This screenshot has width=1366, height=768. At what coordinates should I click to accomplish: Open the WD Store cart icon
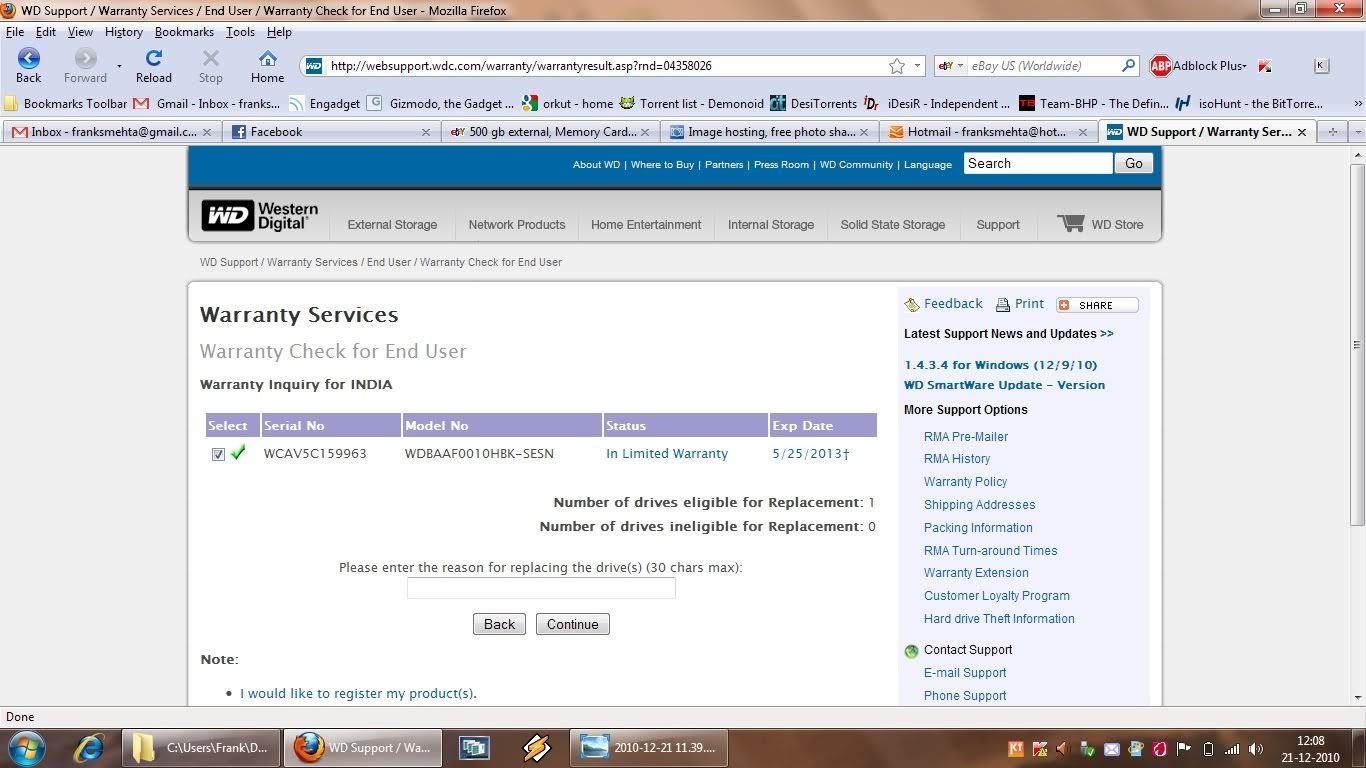(x=1071, y=223)
